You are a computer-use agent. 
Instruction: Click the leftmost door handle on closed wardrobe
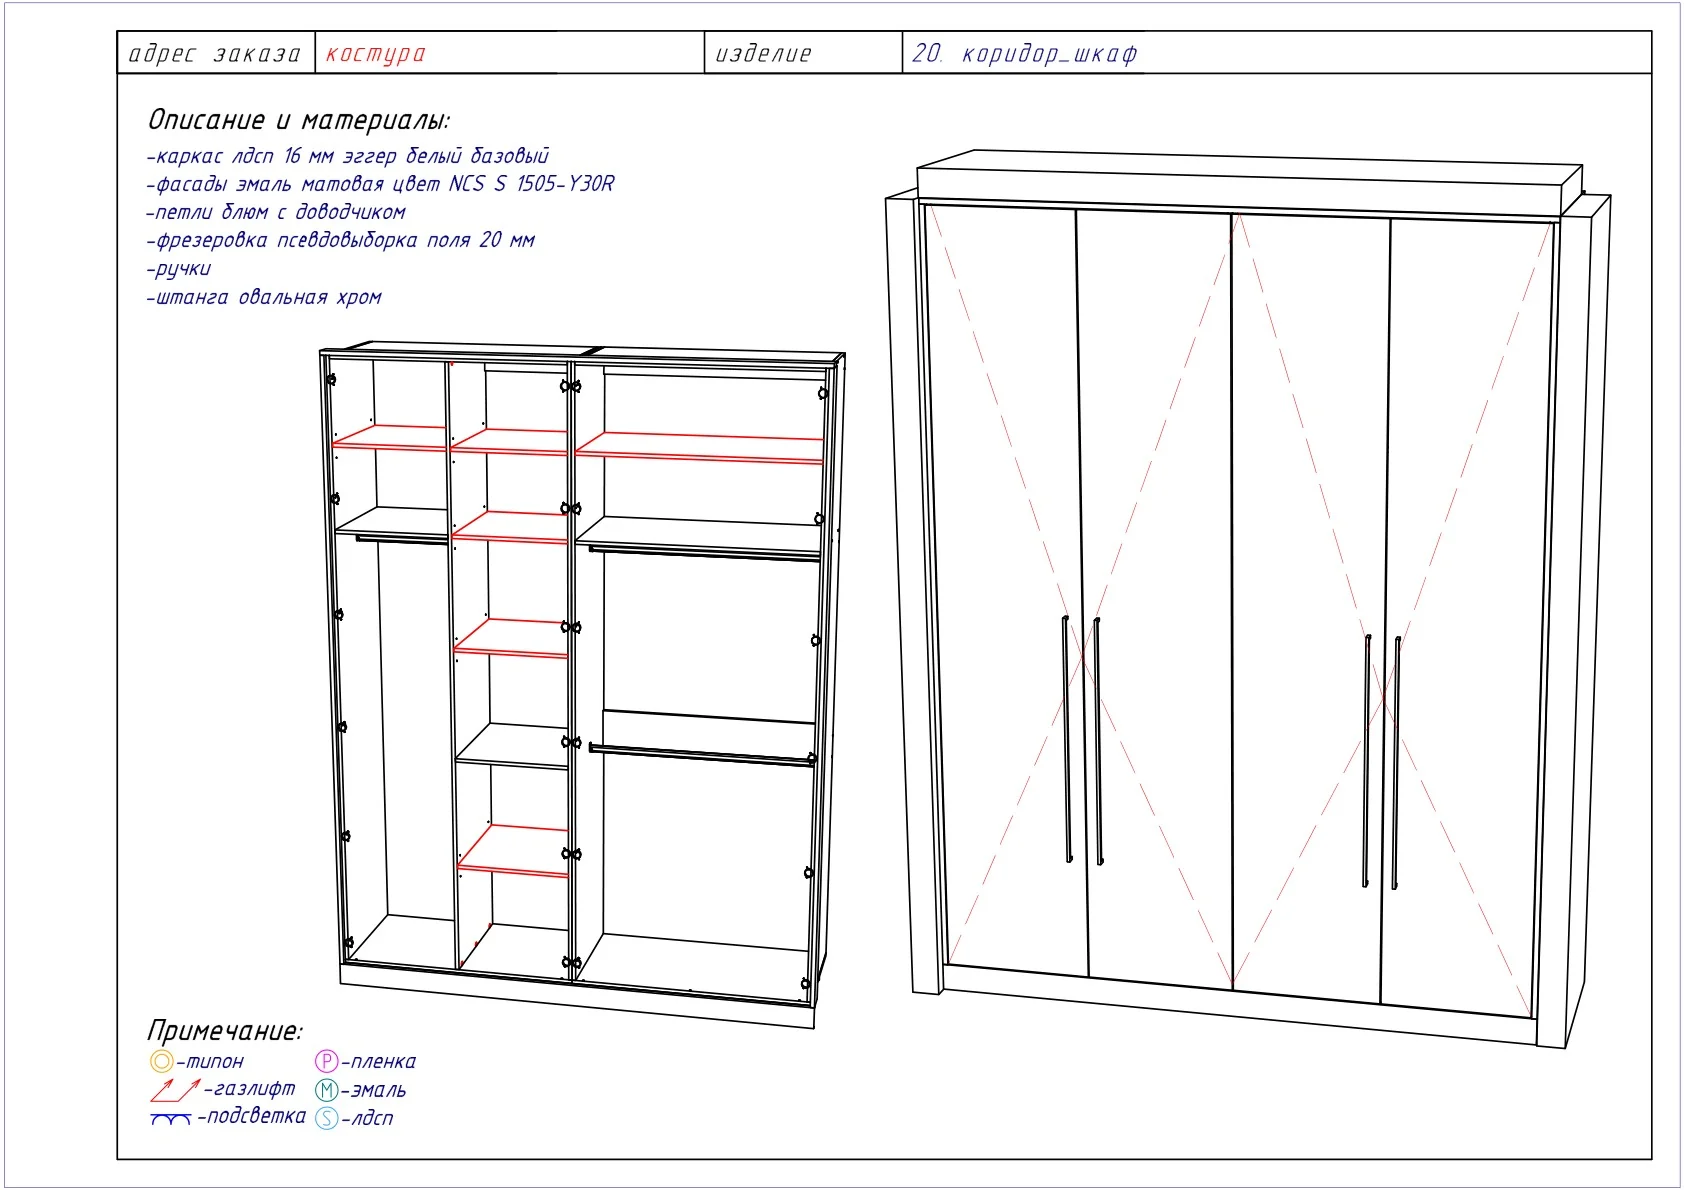[x=1066, y=738]
